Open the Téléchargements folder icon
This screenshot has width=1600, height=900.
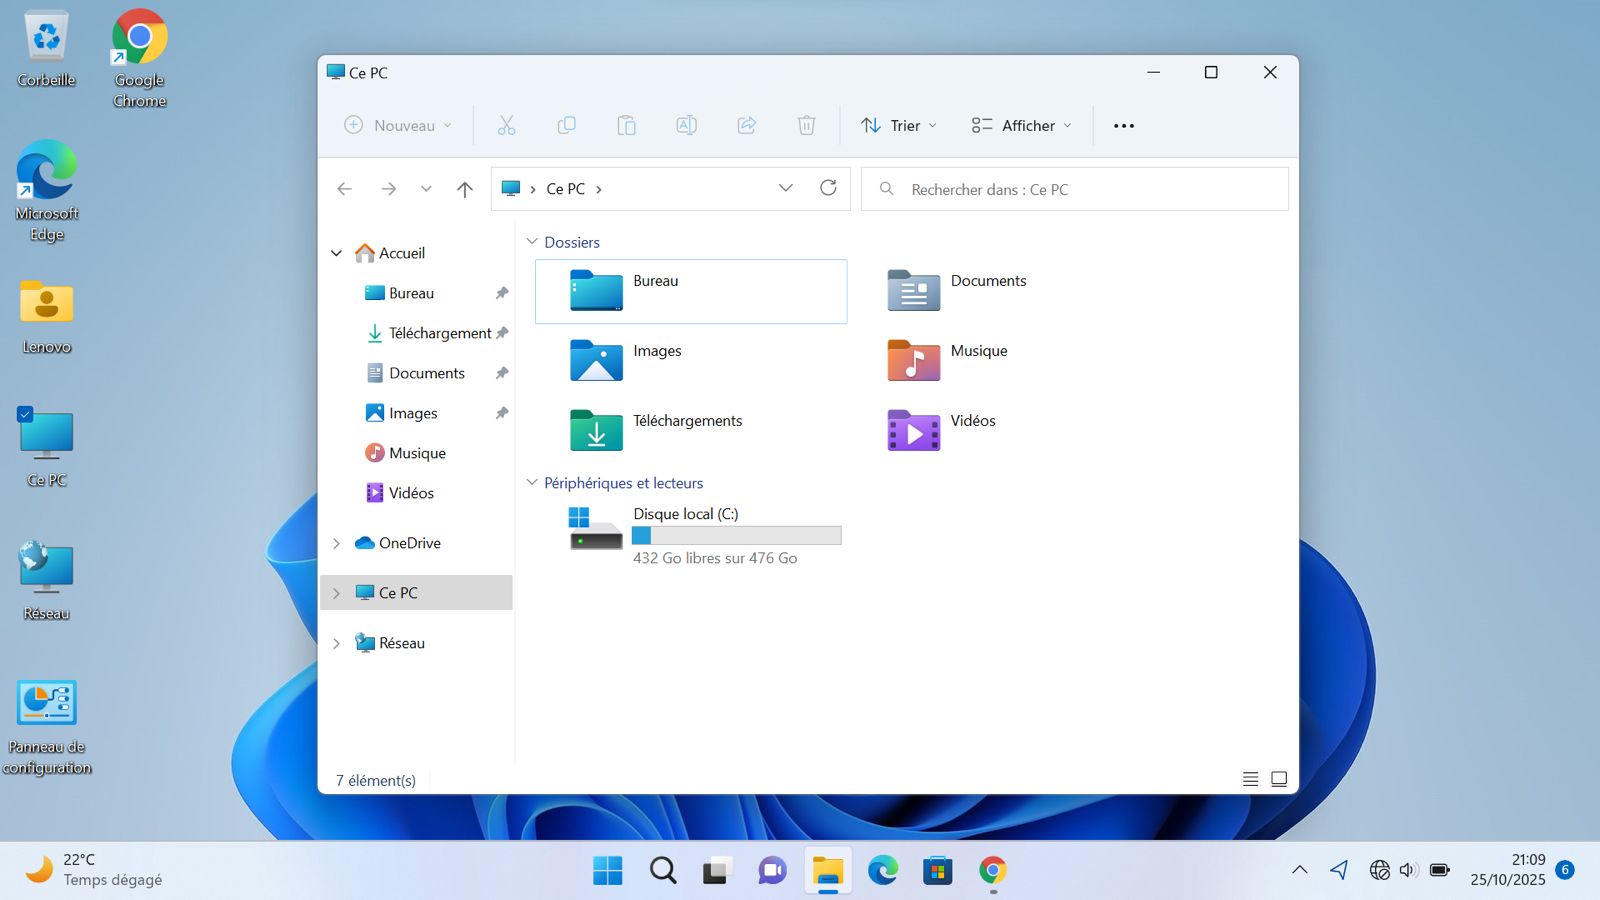tap(596, 431)
